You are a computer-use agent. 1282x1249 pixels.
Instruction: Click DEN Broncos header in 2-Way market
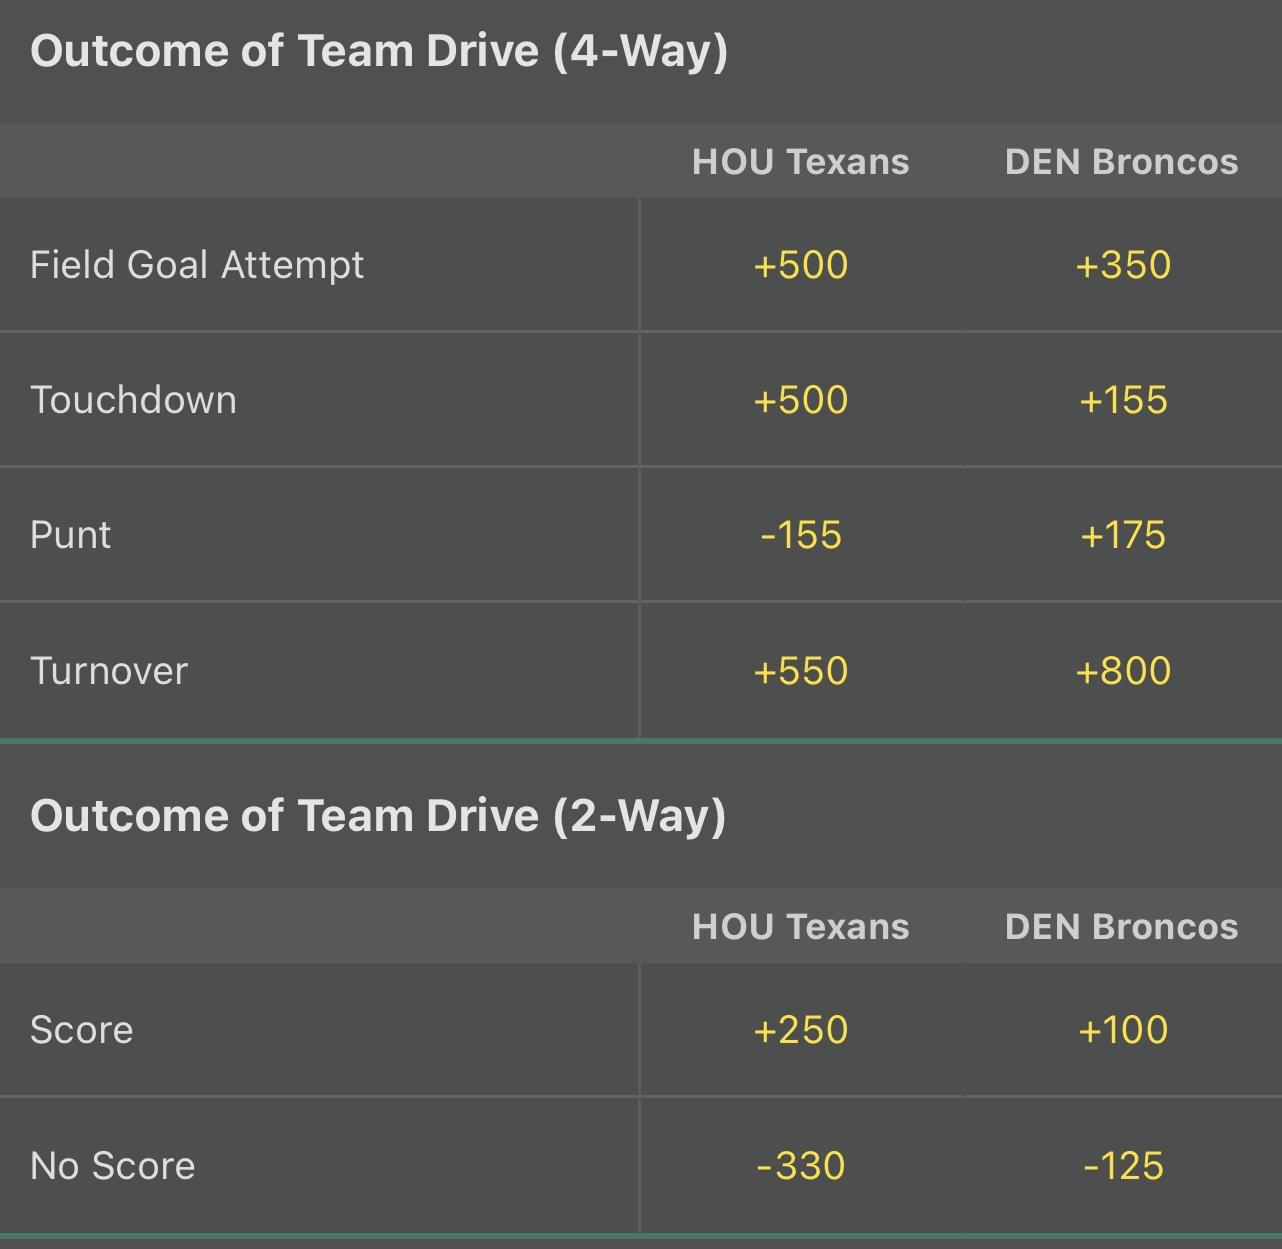(x=1121, y=927)
